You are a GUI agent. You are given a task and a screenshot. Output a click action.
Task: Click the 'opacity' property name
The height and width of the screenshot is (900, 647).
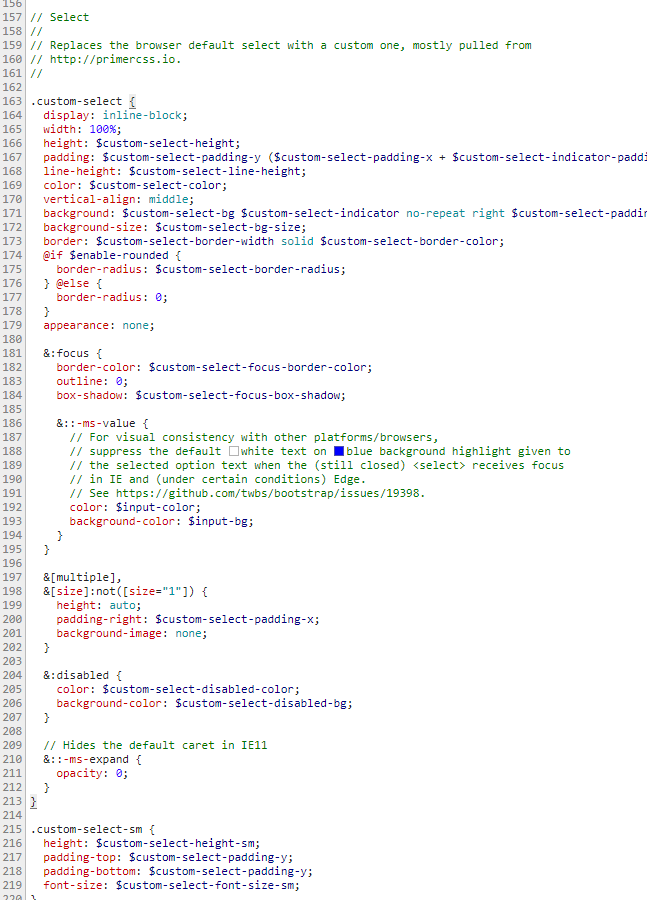[x=80, y=773]
